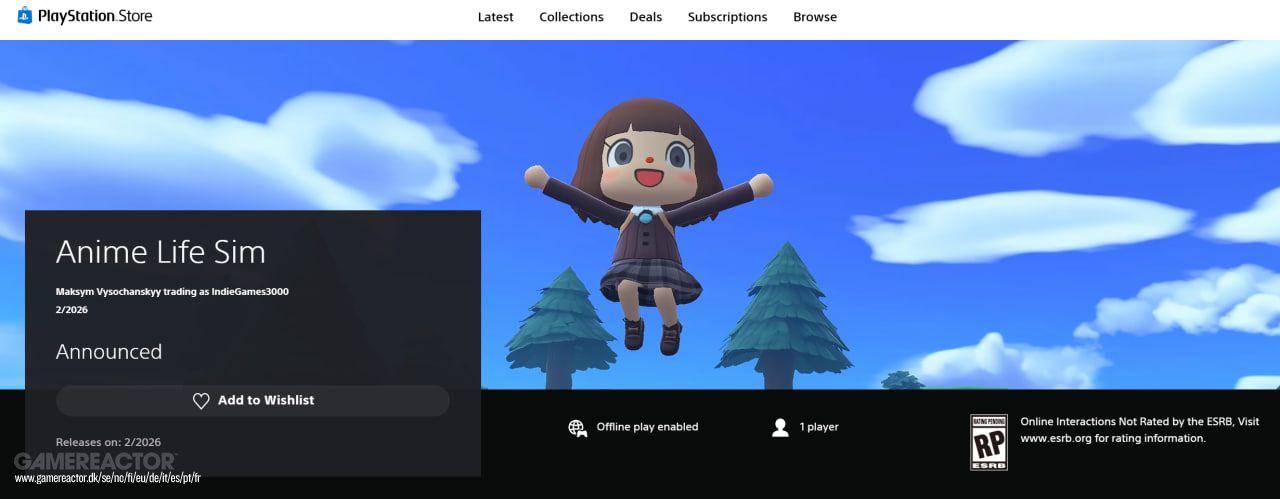Click the Offline play enabled label
Screen dimensions: 1280x499
pyautogui.click(x=647, y=427)
